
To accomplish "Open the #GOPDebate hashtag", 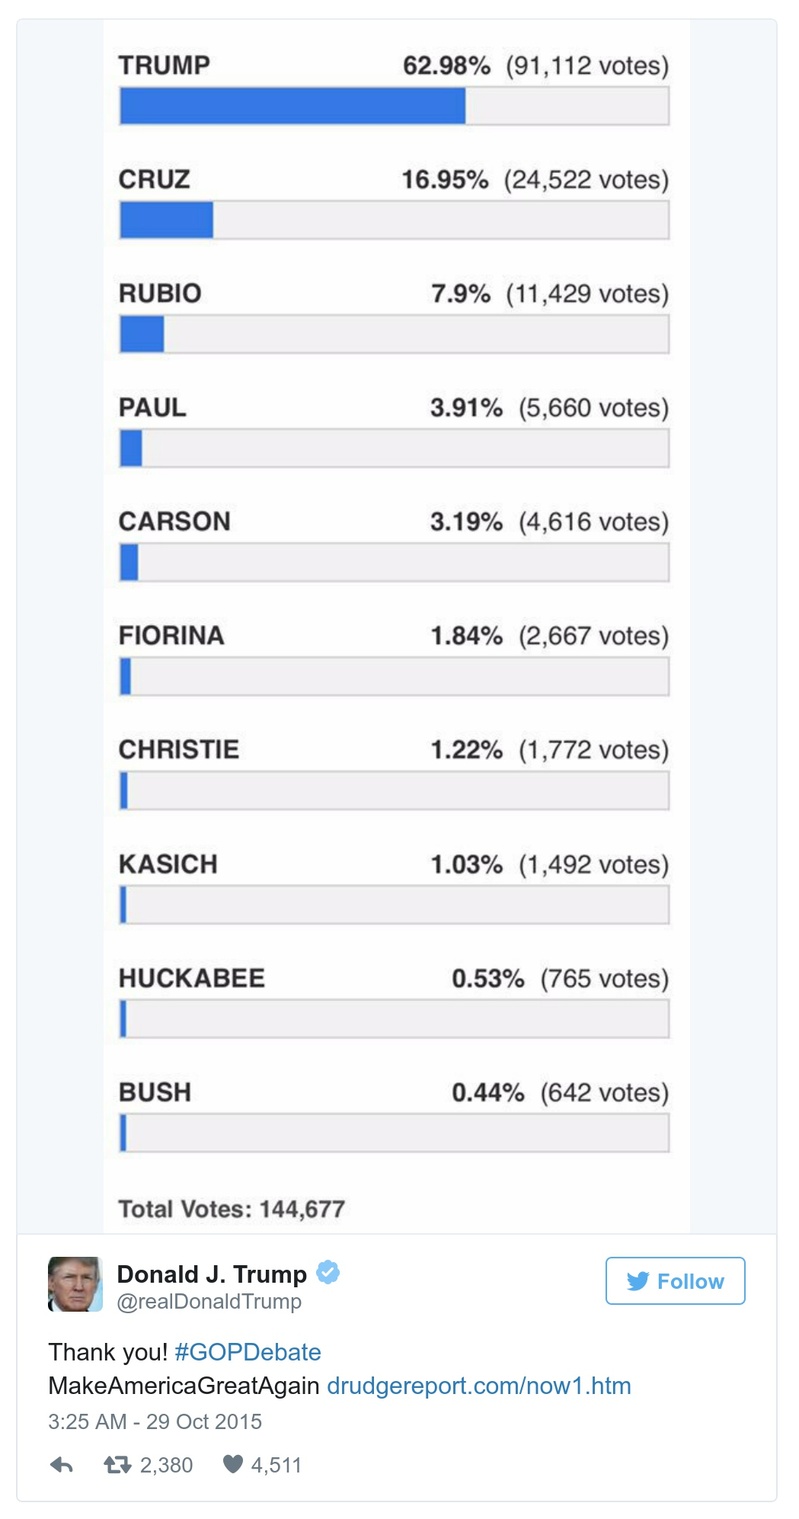I will tap(248, 1353).
